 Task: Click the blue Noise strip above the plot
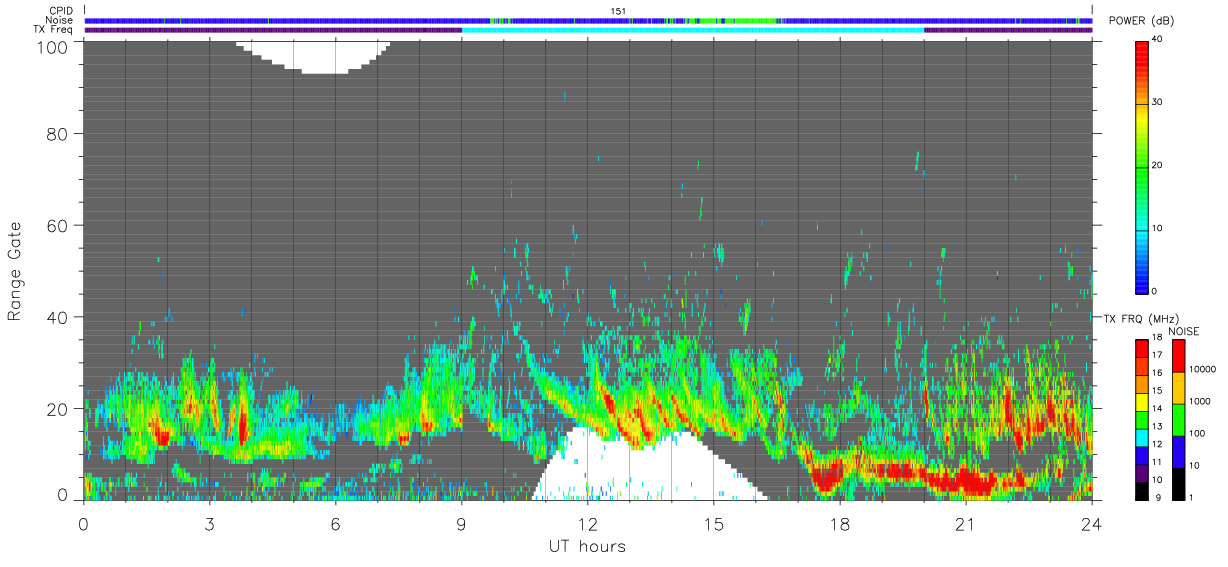(588, 20)
